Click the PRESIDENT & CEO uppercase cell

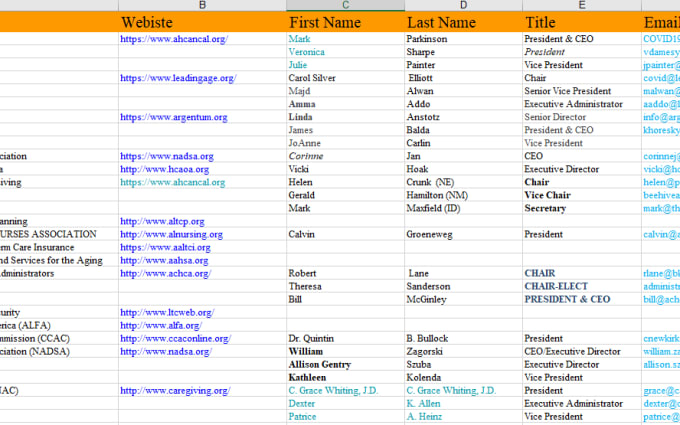582,299
